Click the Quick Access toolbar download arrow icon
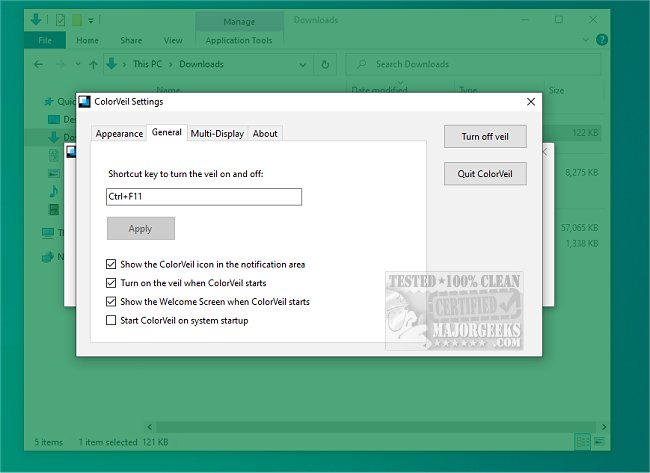Viewport: 650px width, 473px height. pyautogui.click(x=36, y=19)
